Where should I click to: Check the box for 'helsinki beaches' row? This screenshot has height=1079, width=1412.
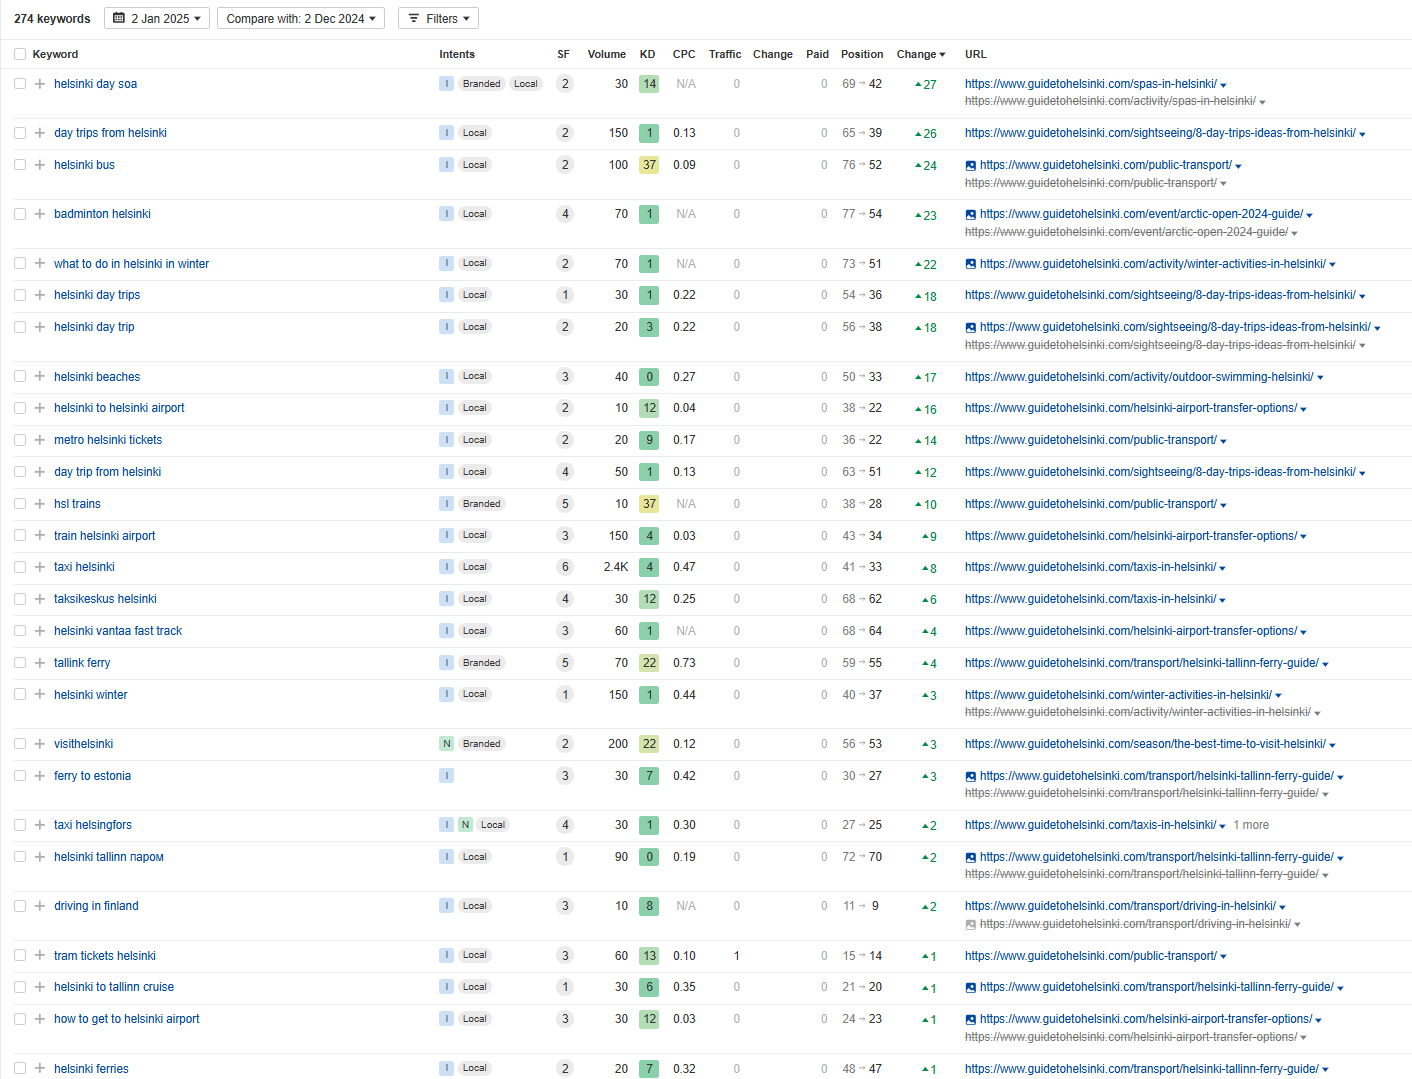20,377
